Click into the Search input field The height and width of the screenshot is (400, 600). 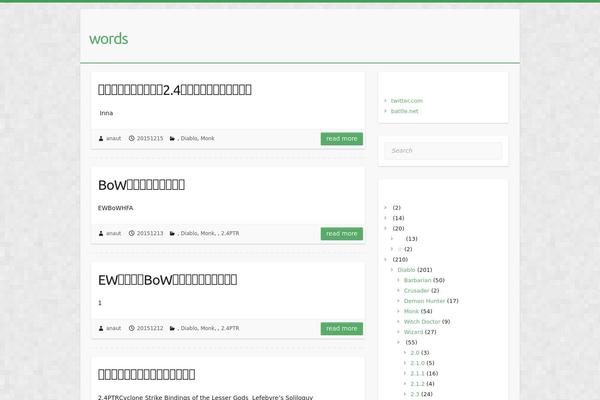coord(443,151)
